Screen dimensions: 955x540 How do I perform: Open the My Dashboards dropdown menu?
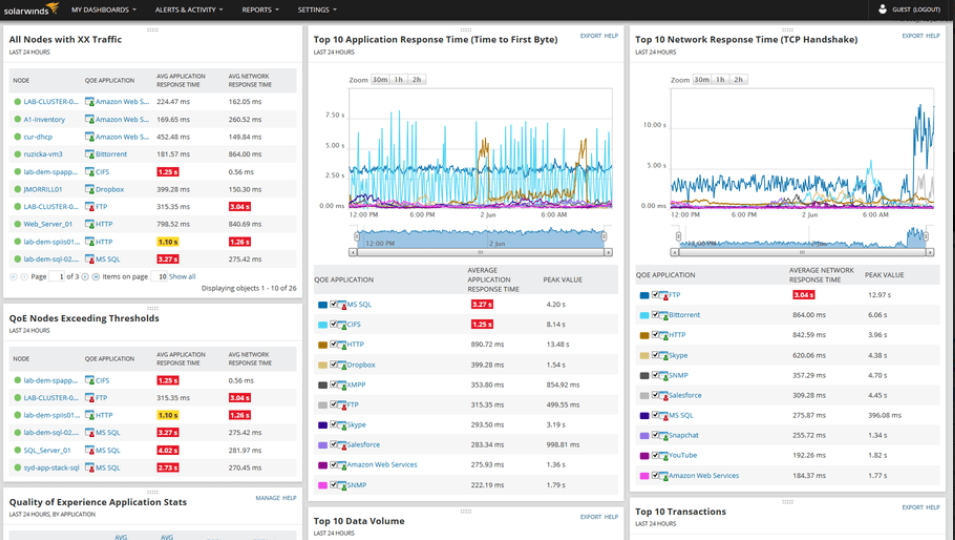(x=104, y=9)
